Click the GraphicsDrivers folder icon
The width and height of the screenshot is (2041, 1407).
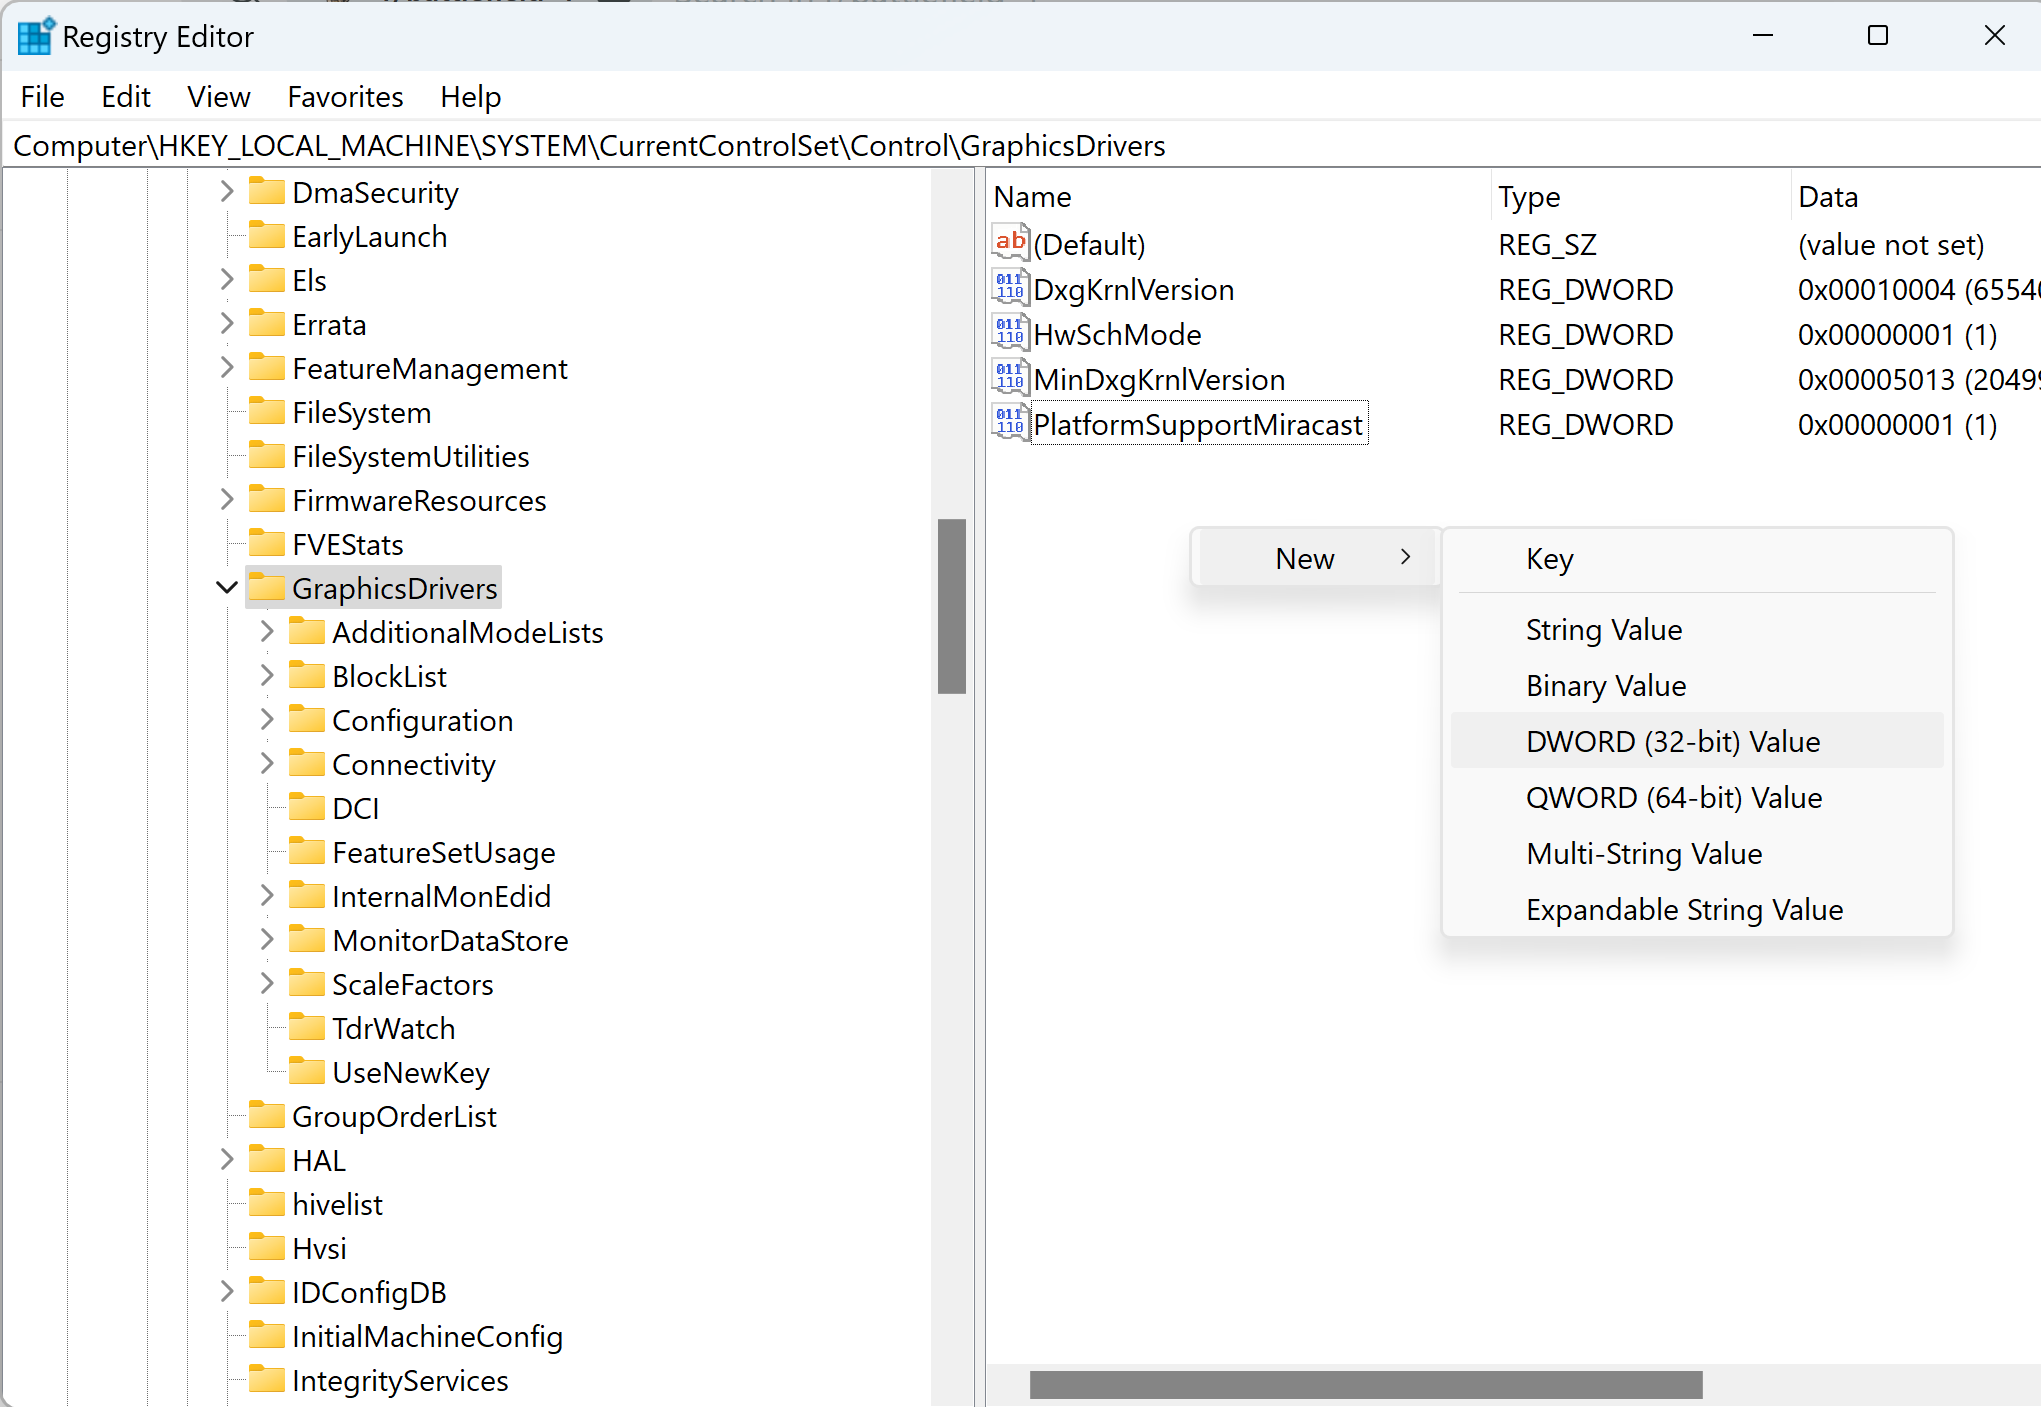[266, 587]
